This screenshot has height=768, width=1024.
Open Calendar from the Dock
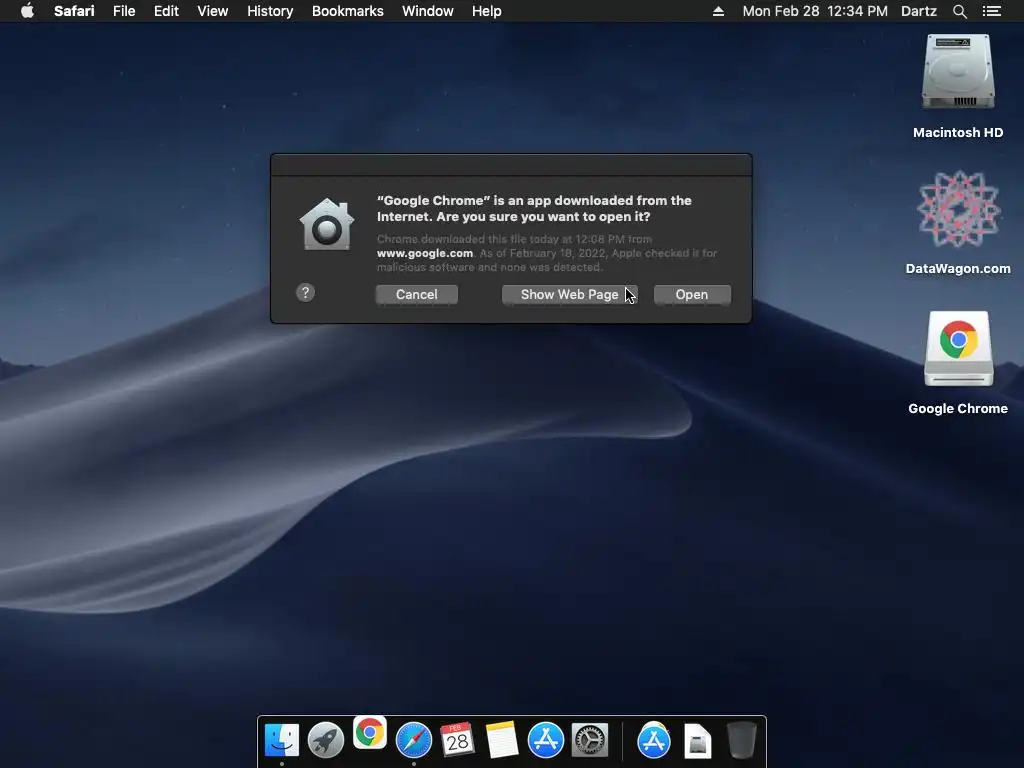(457, 740)
